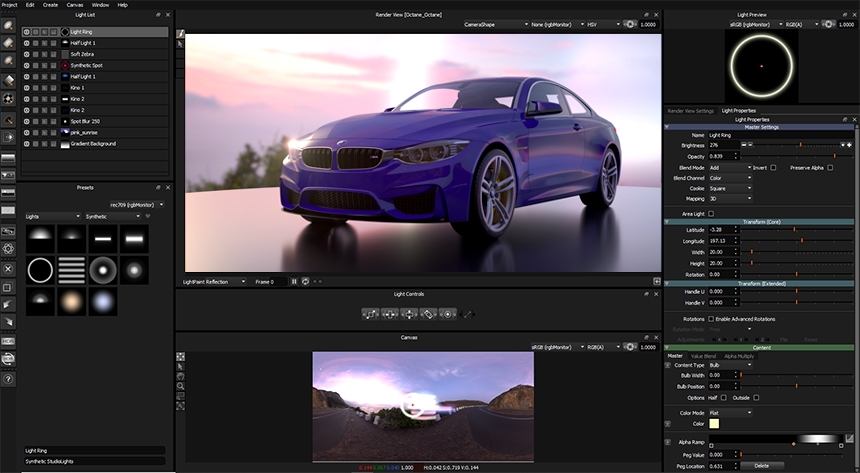Image resolution: width=860 pixels, height=473 pixels.
Task: Click the LightPaint brush icon in Render View toolbar
Action: 180,34
